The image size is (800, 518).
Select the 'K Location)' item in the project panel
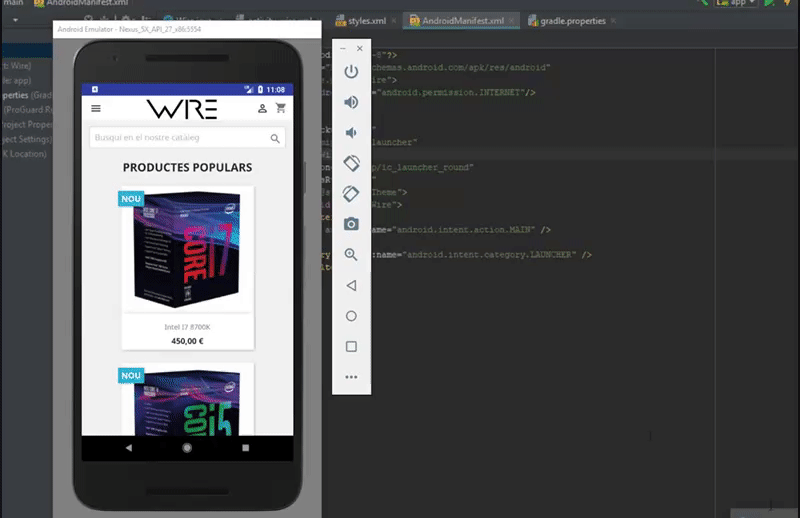coord(24,154)
